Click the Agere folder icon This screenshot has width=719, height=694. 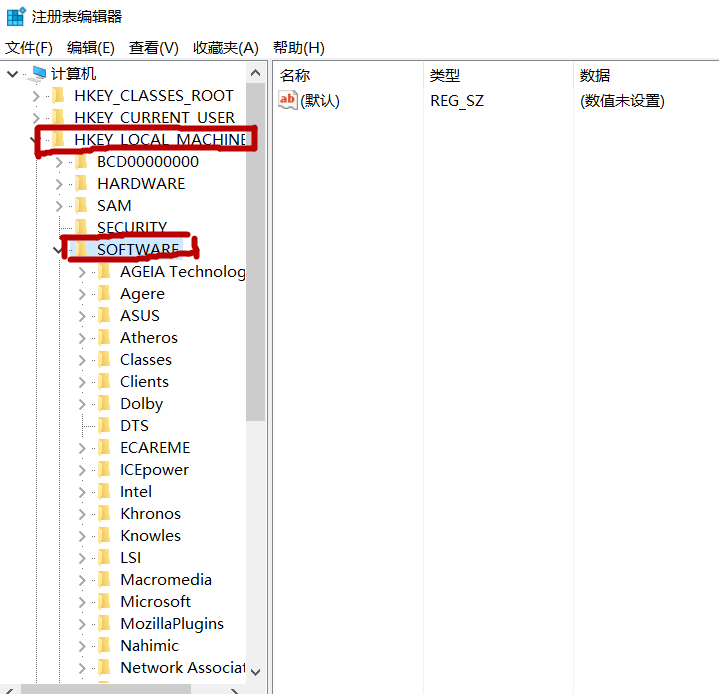point(105,294)
